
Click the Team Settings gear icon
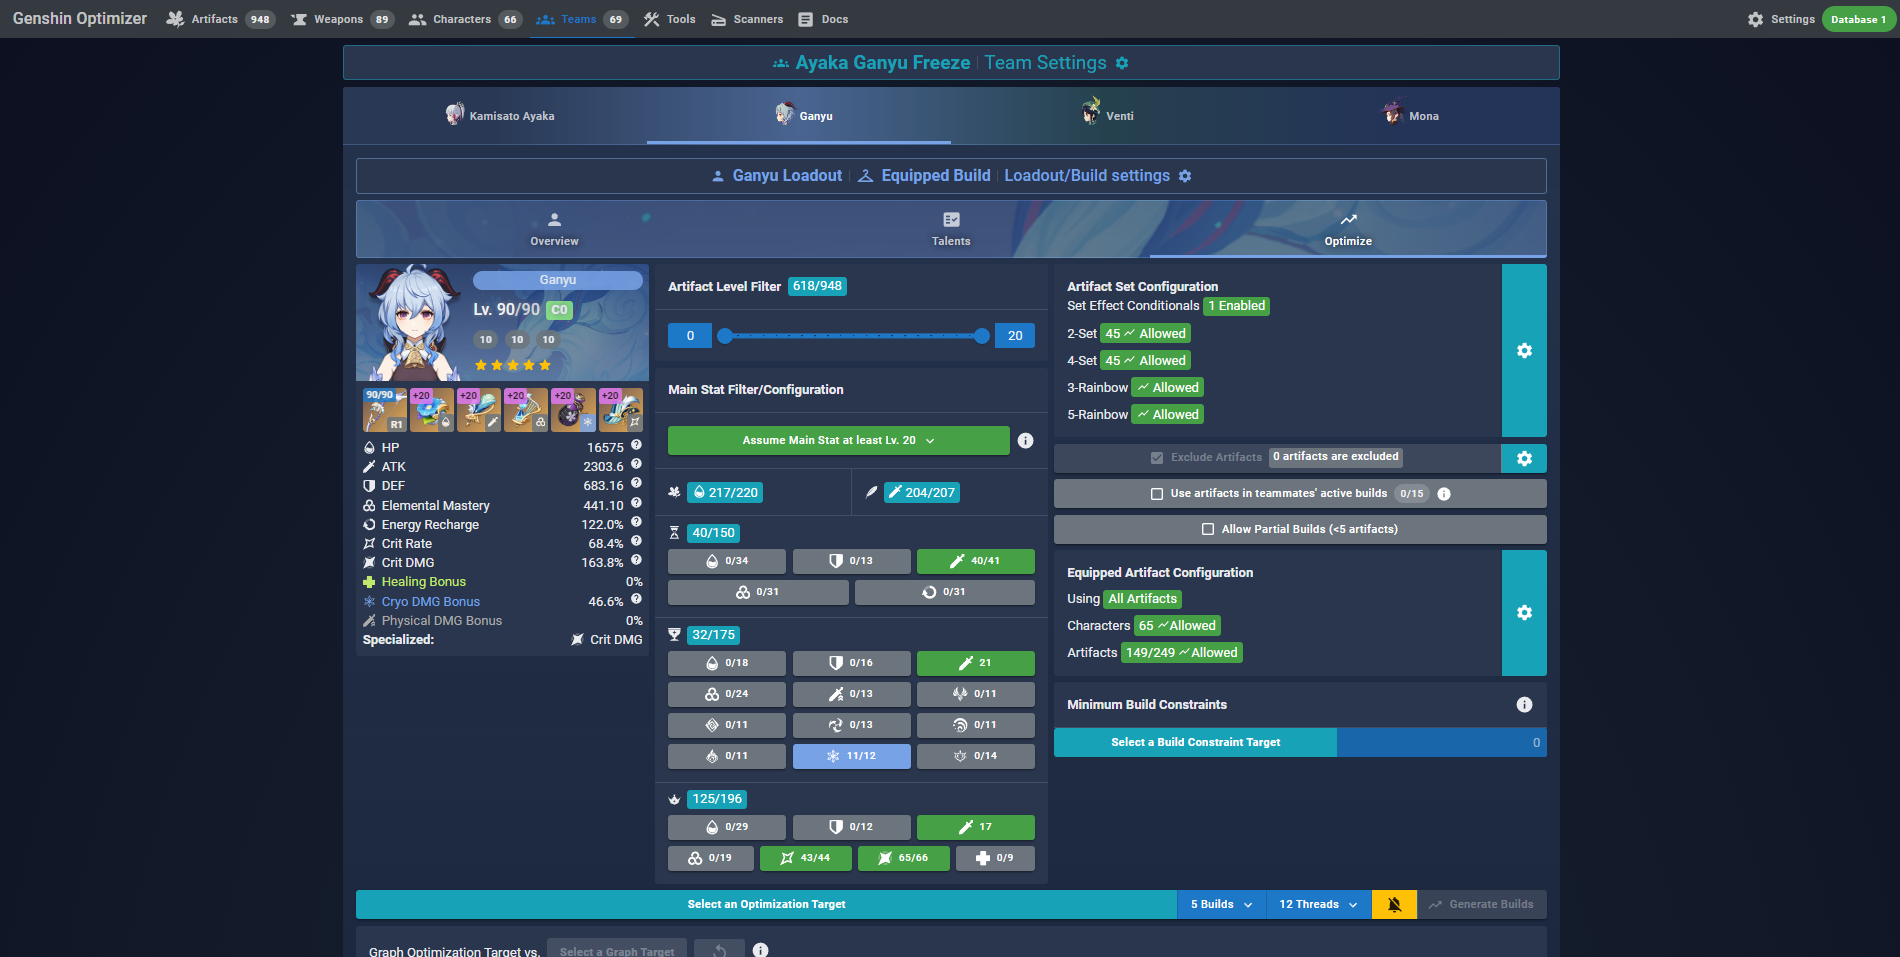(x=1122, y=63)
